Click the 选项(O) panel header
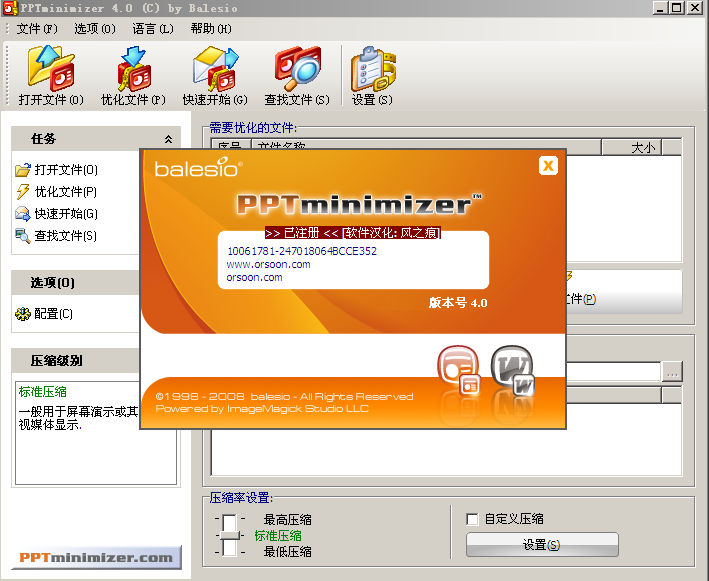The image size is (709, 581). (75, 283)
